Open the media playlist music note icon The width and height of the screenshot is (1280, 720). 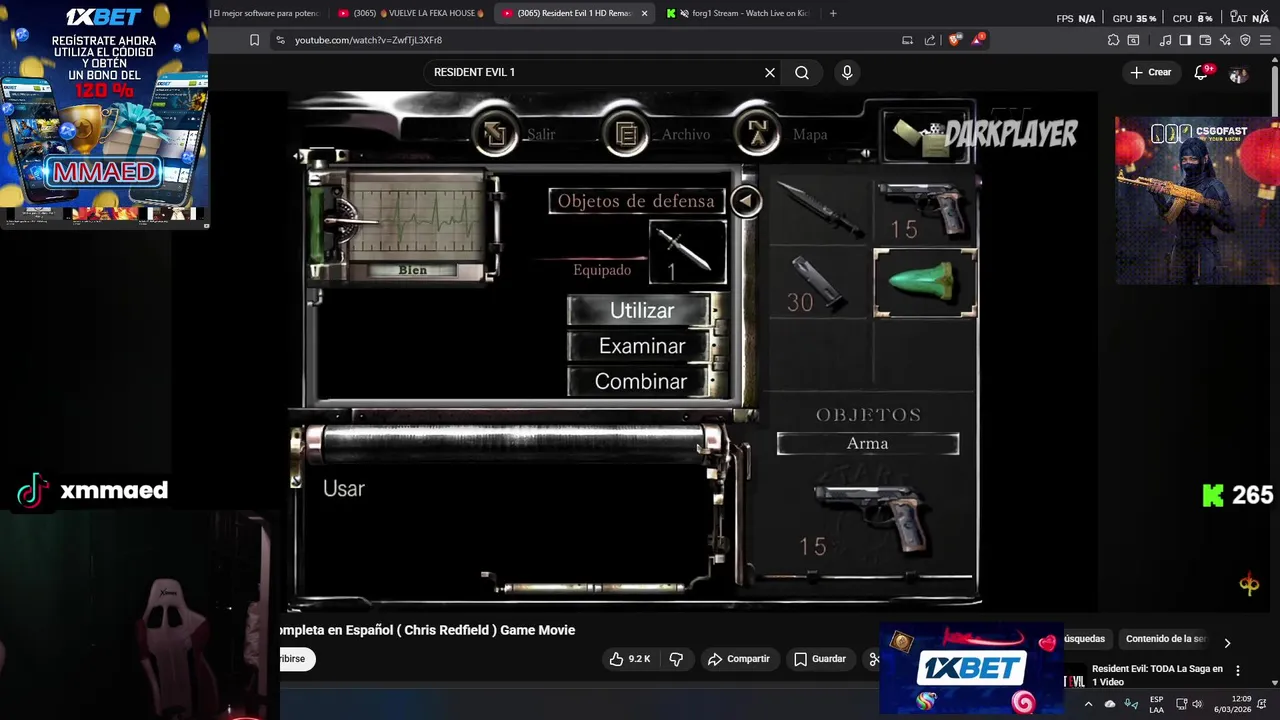(1165, 40)
